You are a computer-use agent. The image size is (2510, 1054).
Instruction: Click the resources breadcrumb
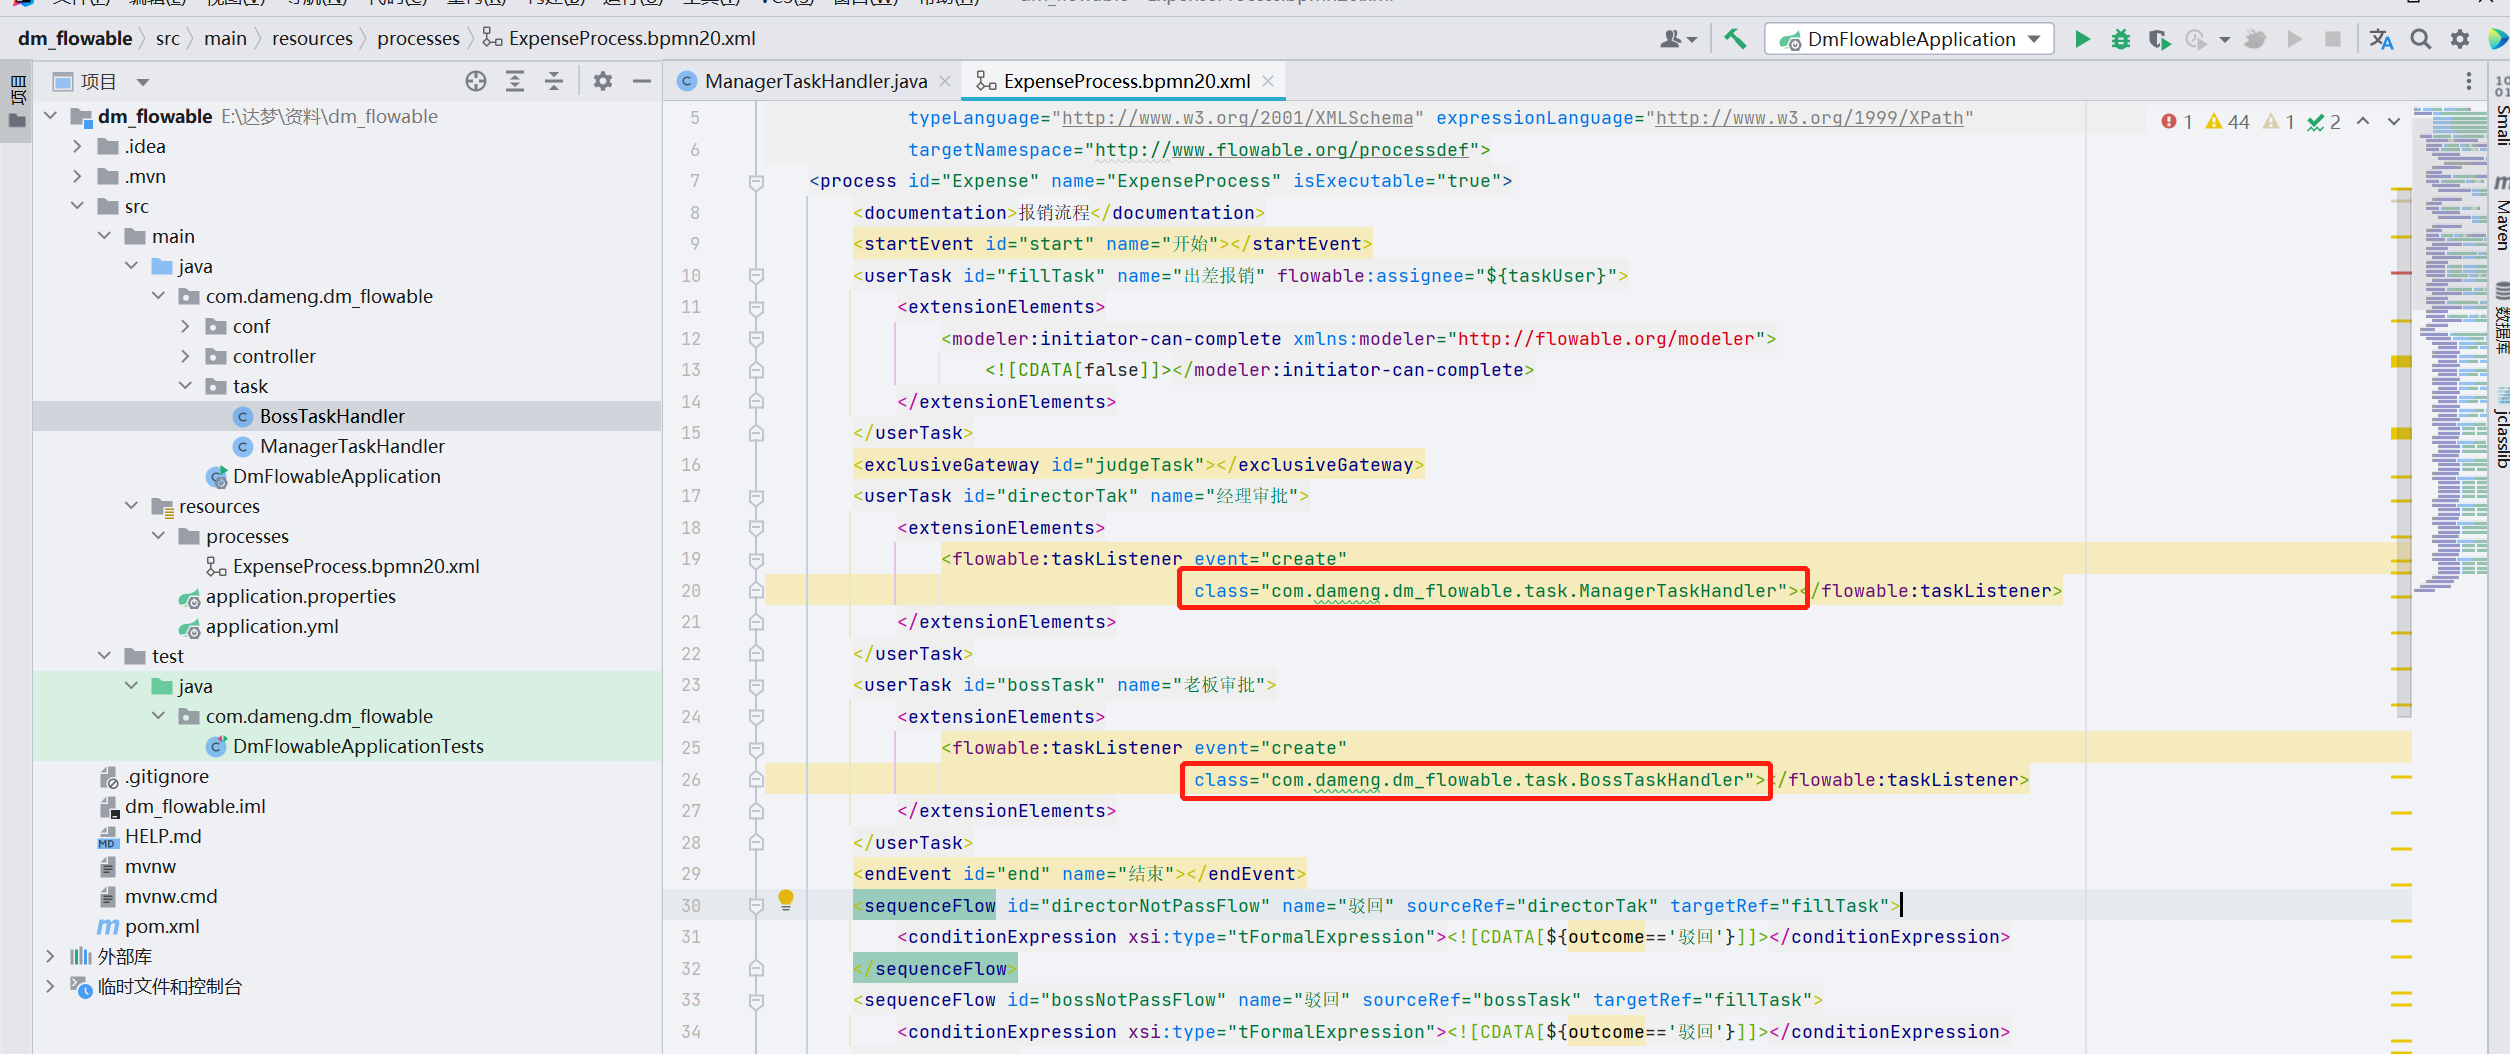pos(312,39)
